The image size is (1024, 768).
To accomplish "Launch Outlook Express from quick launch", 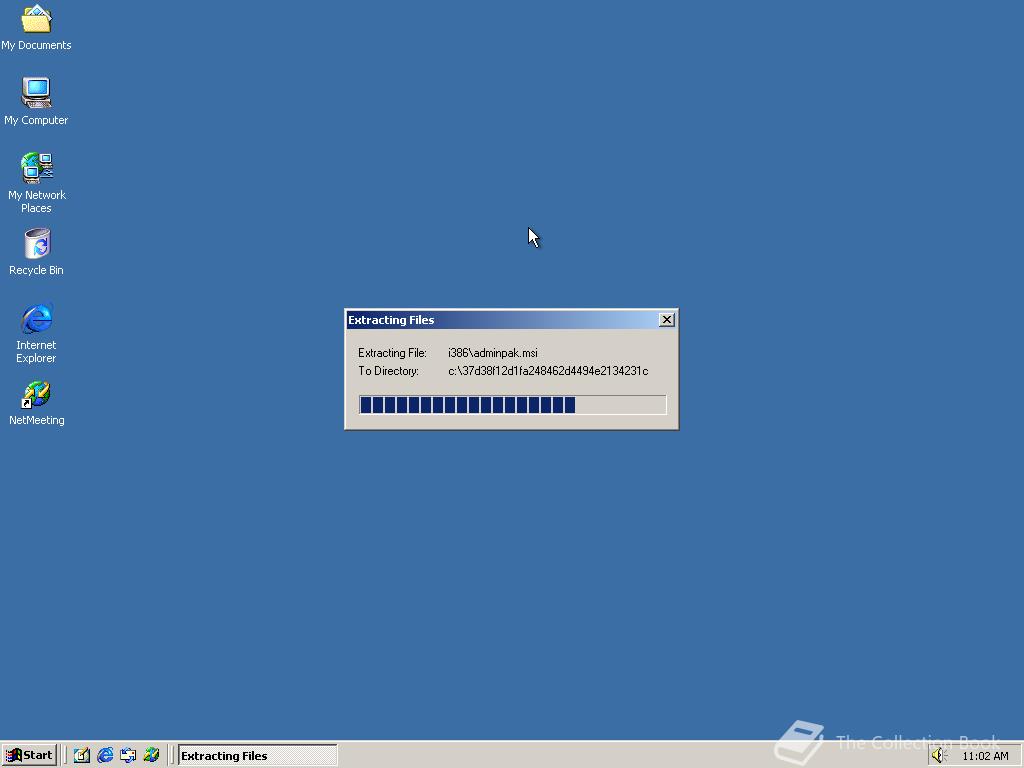I will [128, 756].
